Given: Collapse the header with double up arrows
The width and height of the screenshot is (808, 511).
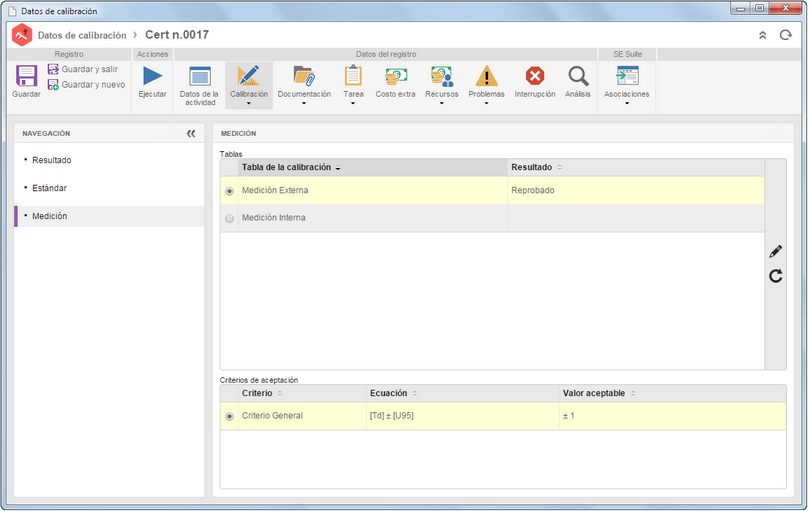Looking at the screenshot, I should 763,35.
